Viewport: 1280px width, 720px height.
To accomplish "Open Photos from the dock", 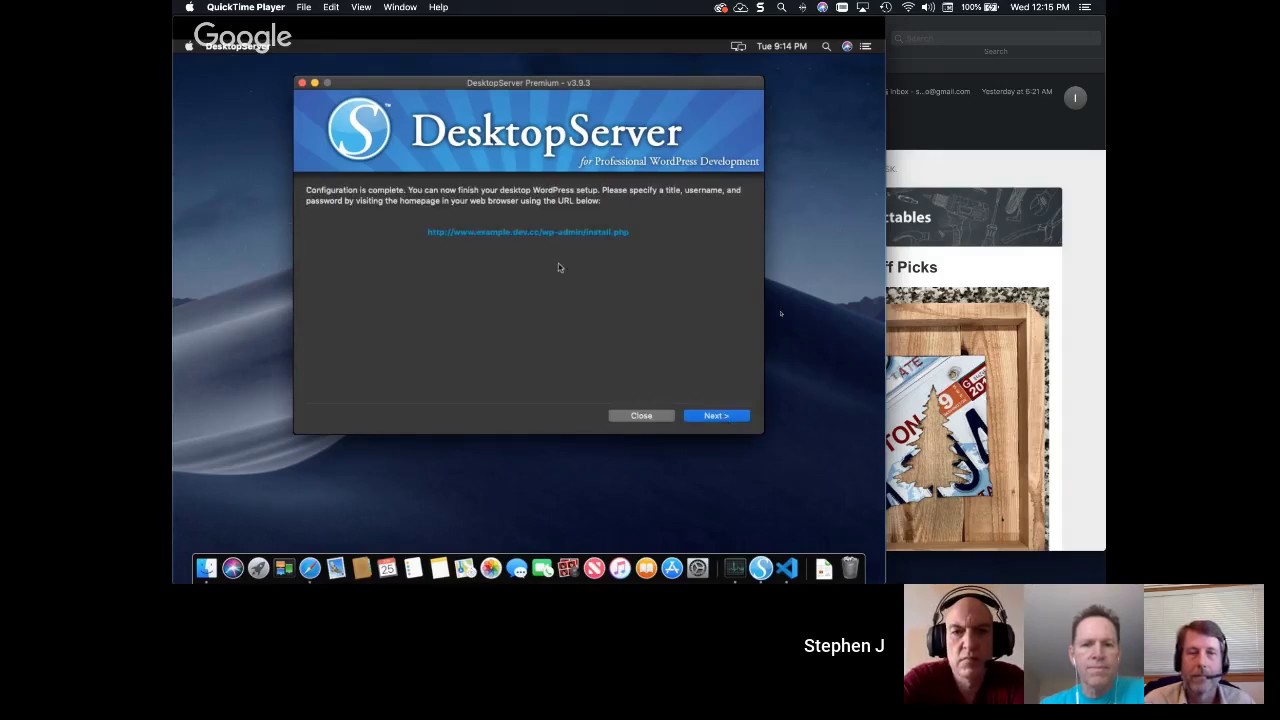I will 491,569.
